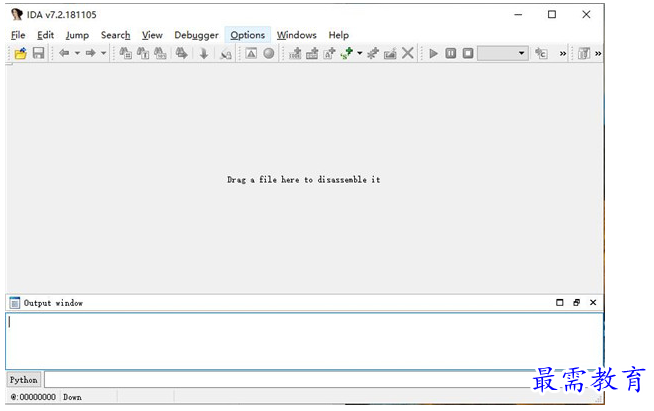Click the X delete toolbar icon
The image size is (654, 411).
point(408,53)
